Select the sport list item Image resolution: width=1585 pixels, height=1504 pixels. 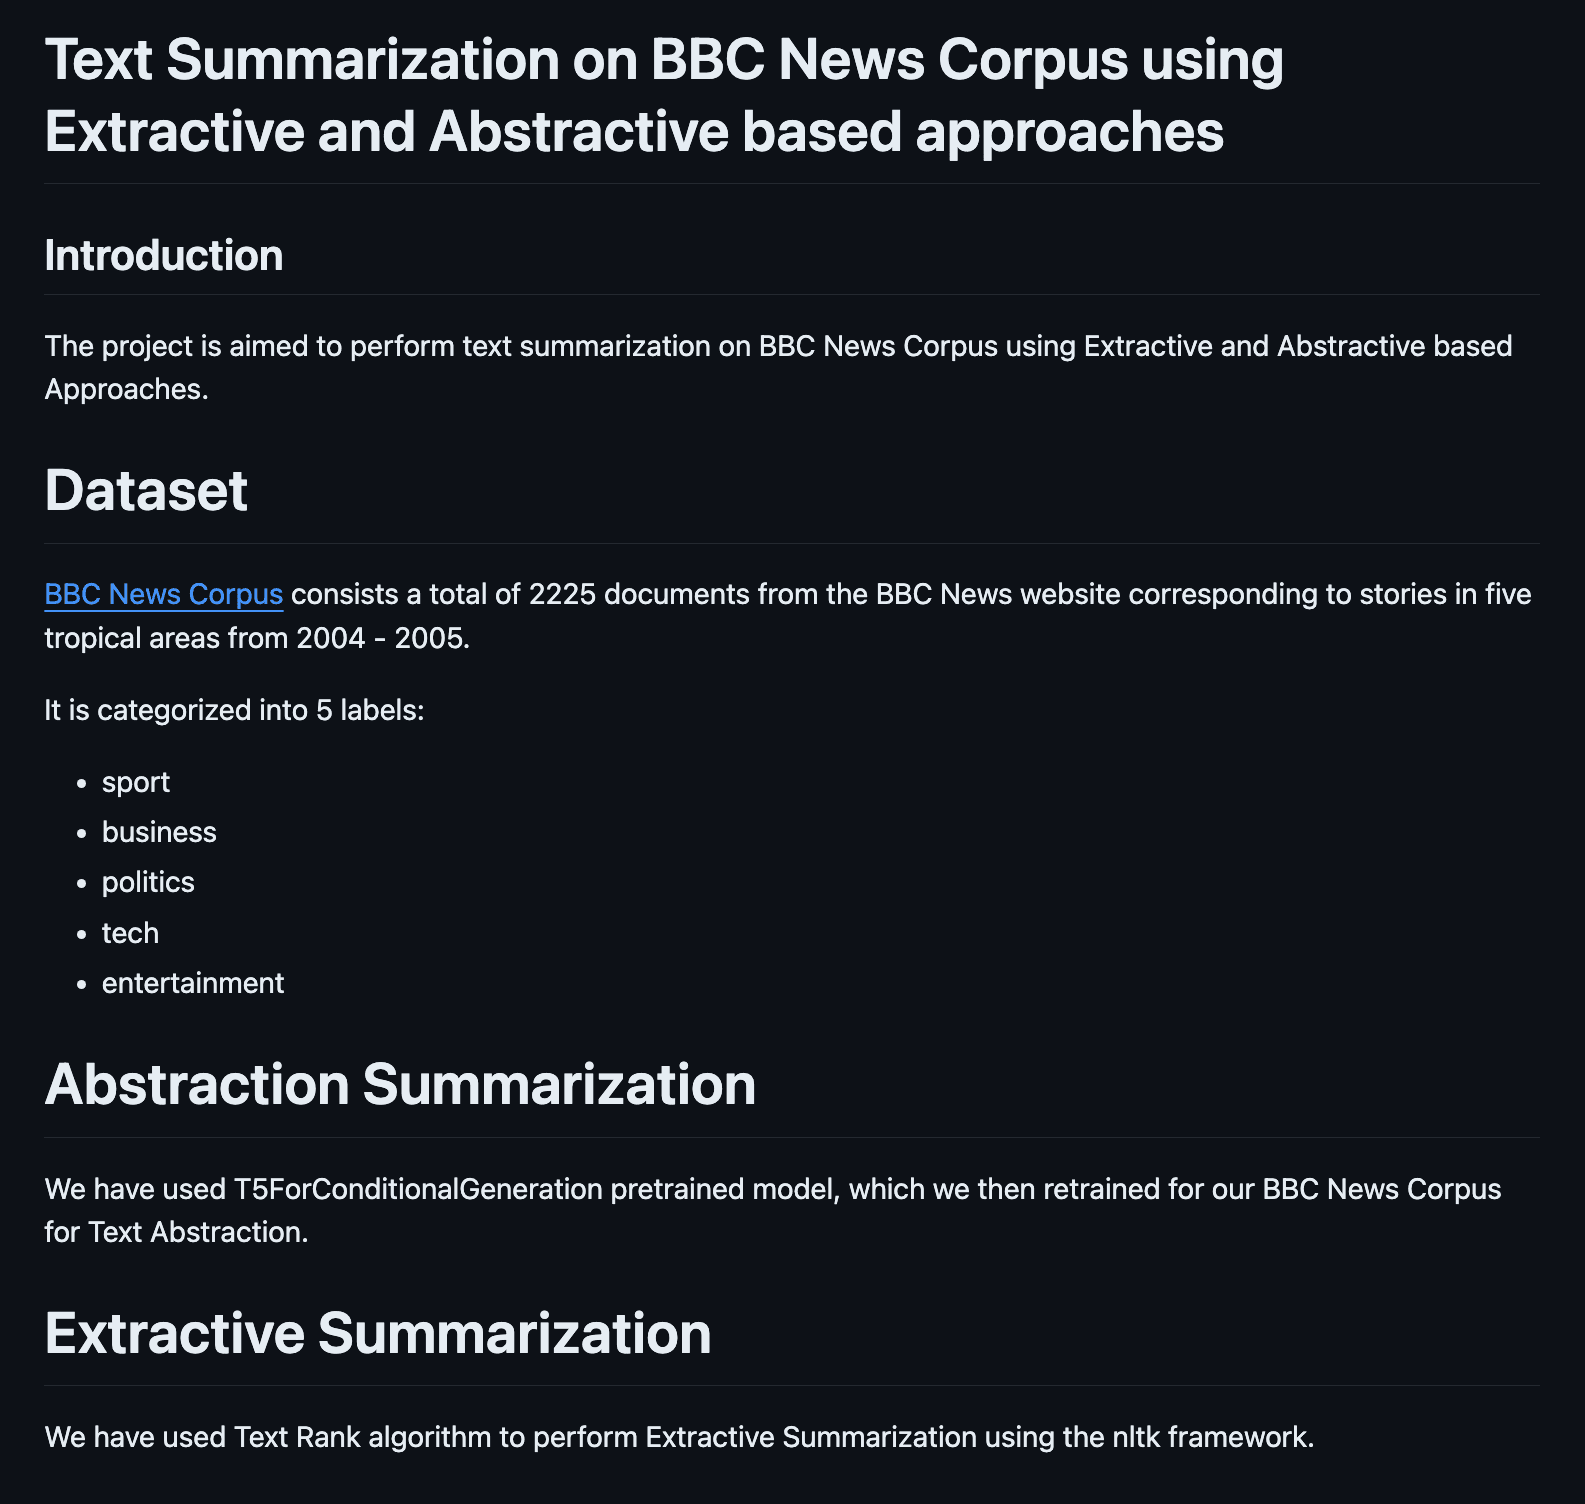point(136,782)
